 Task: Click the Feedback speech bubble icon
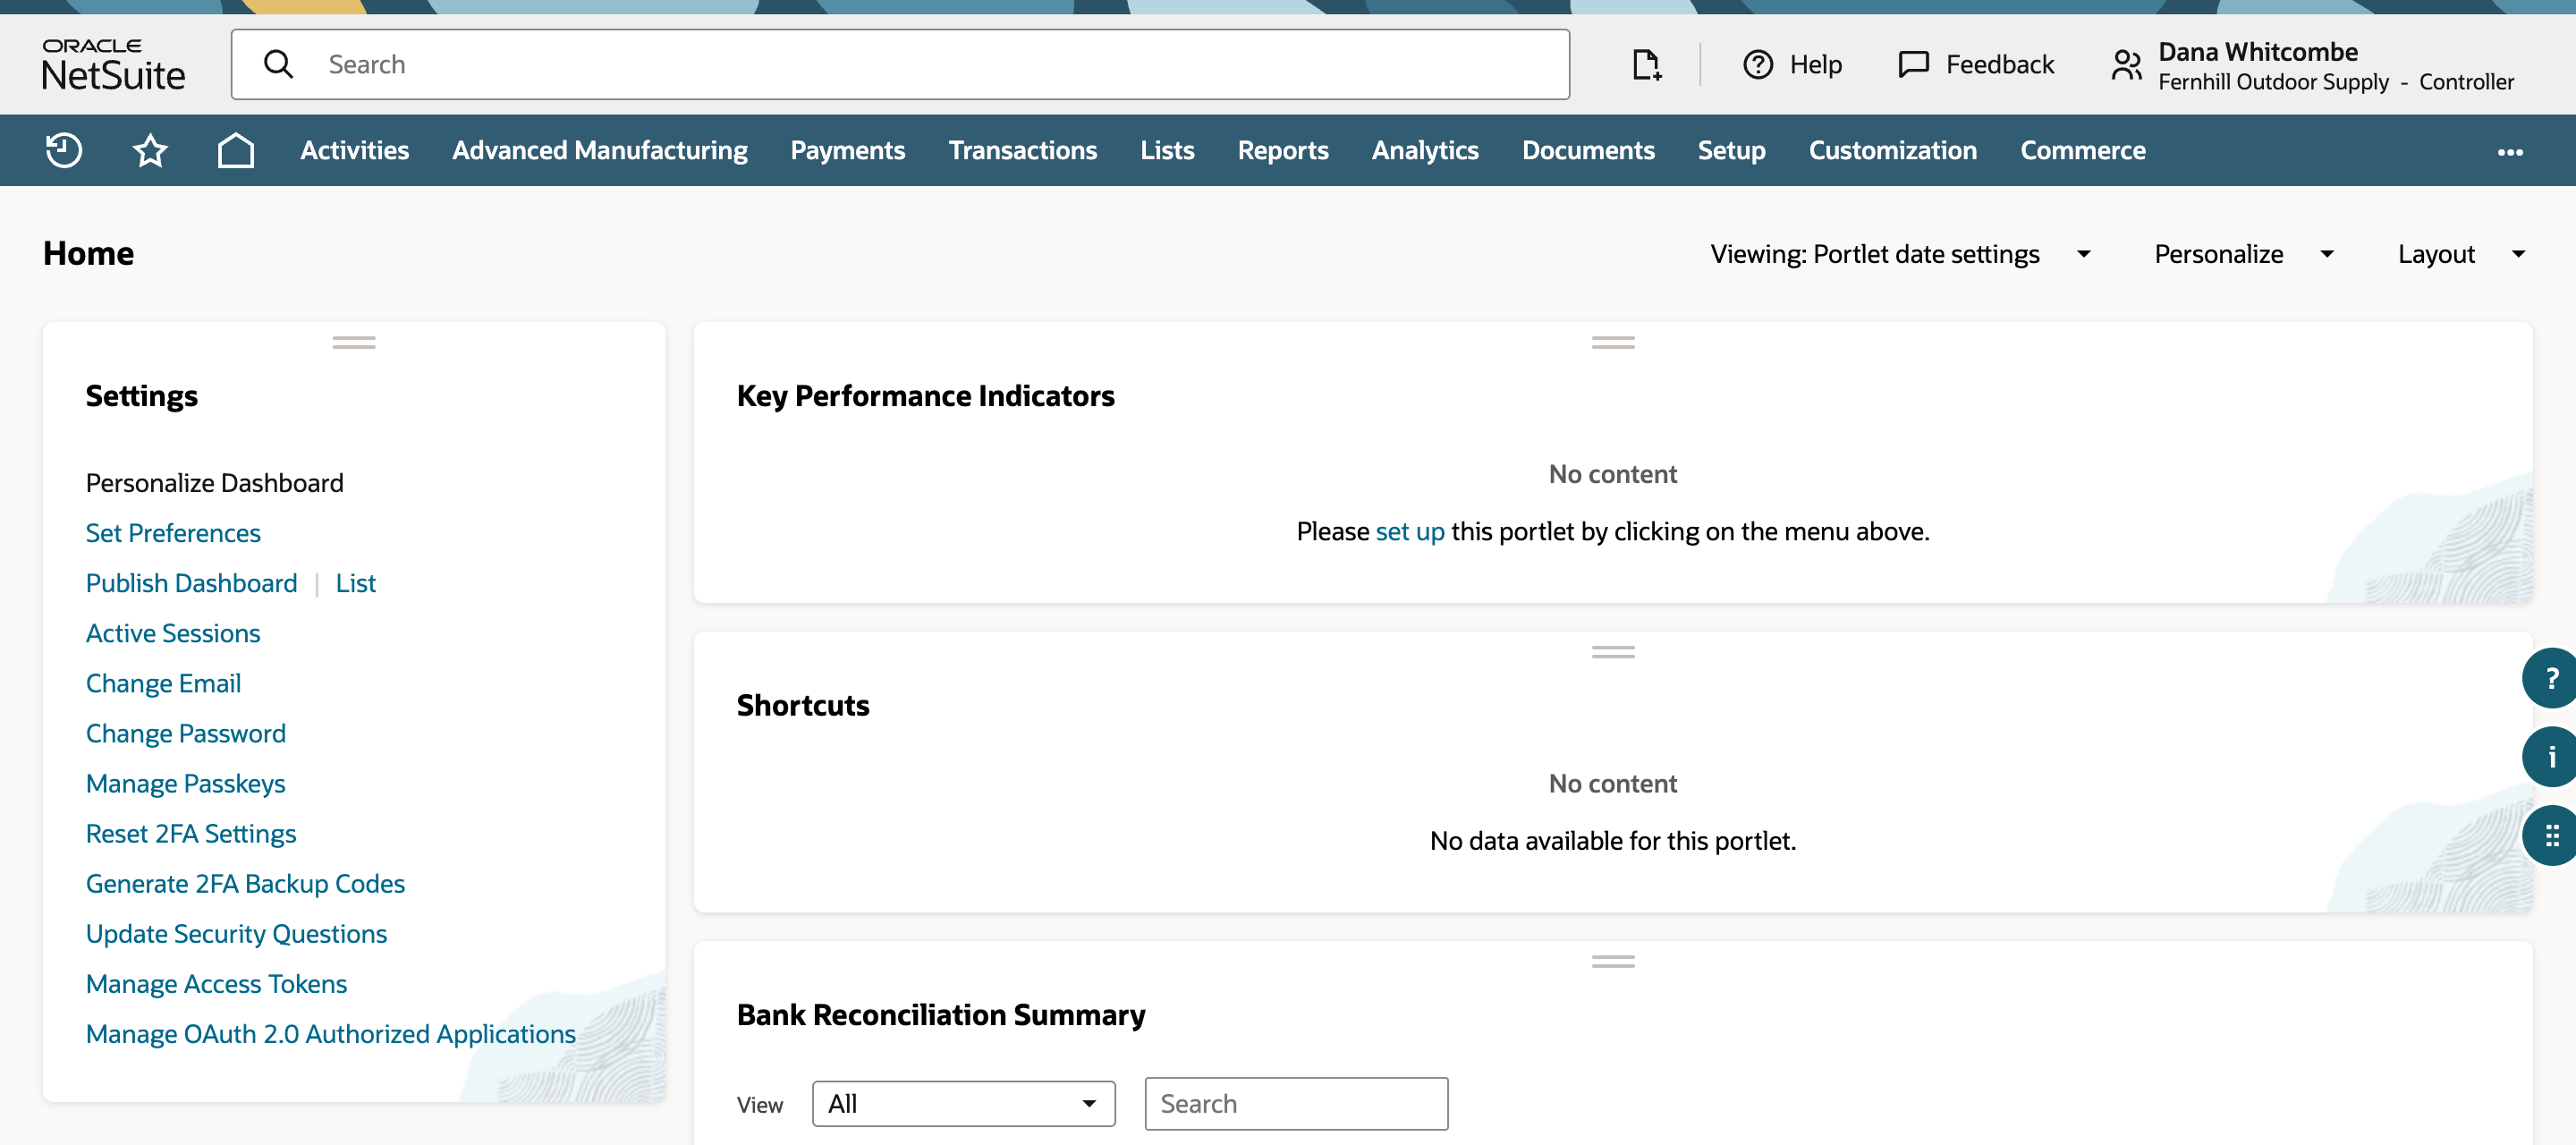point(1913,65)
